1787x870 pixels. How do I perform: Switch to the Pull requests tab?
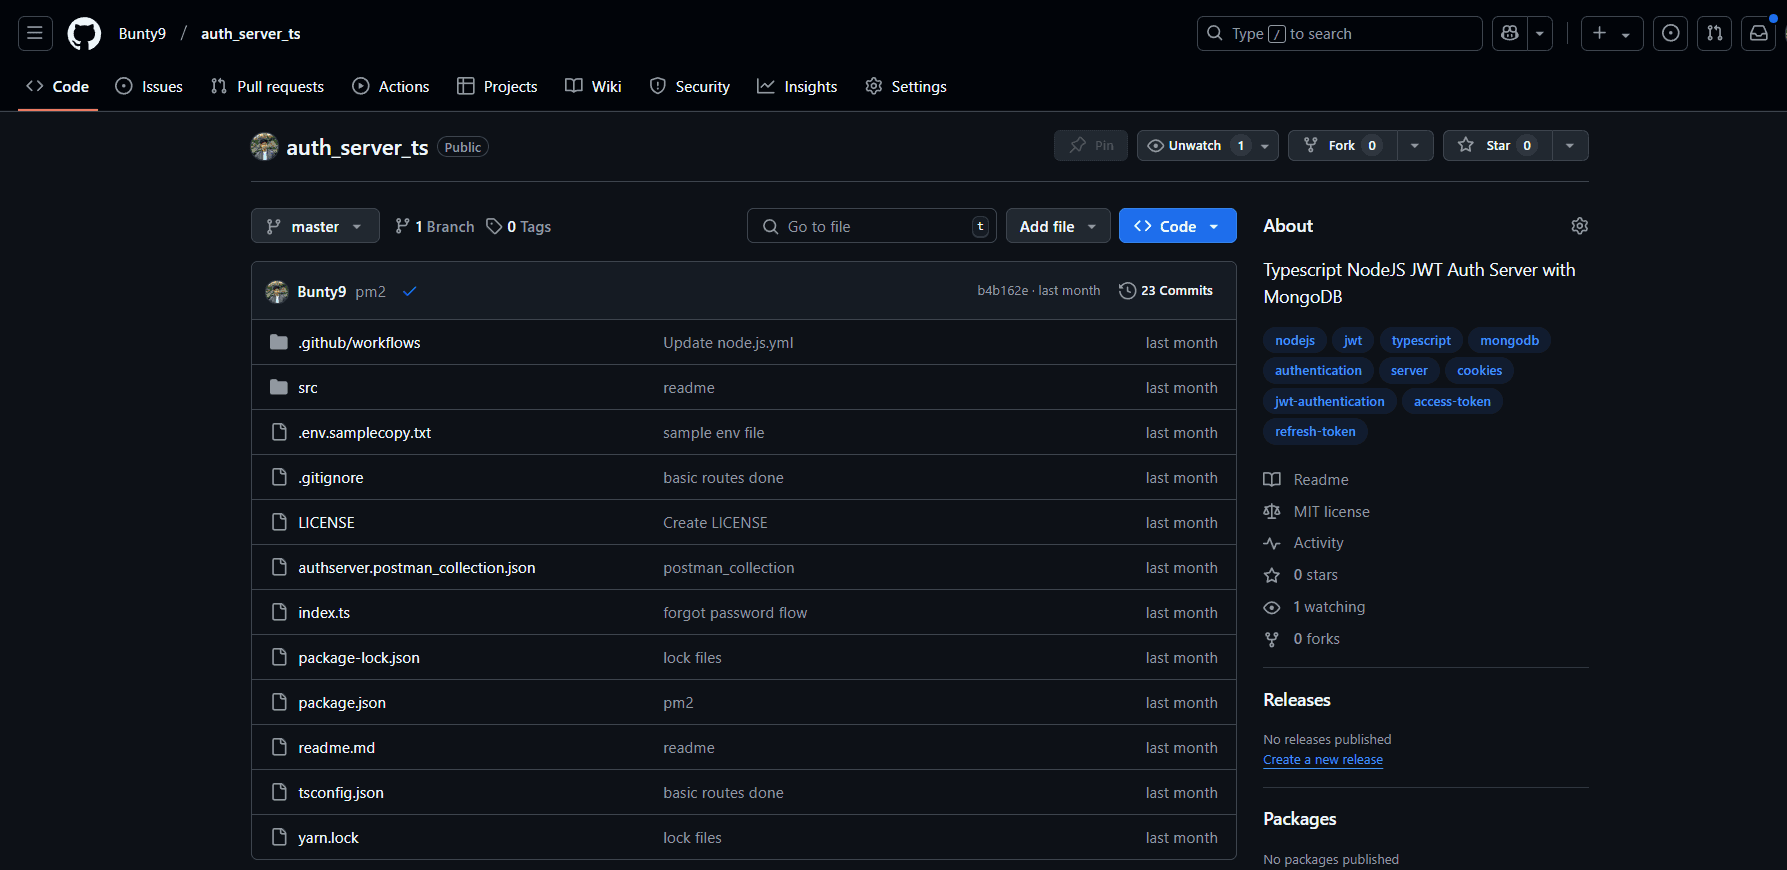(267, 87)
